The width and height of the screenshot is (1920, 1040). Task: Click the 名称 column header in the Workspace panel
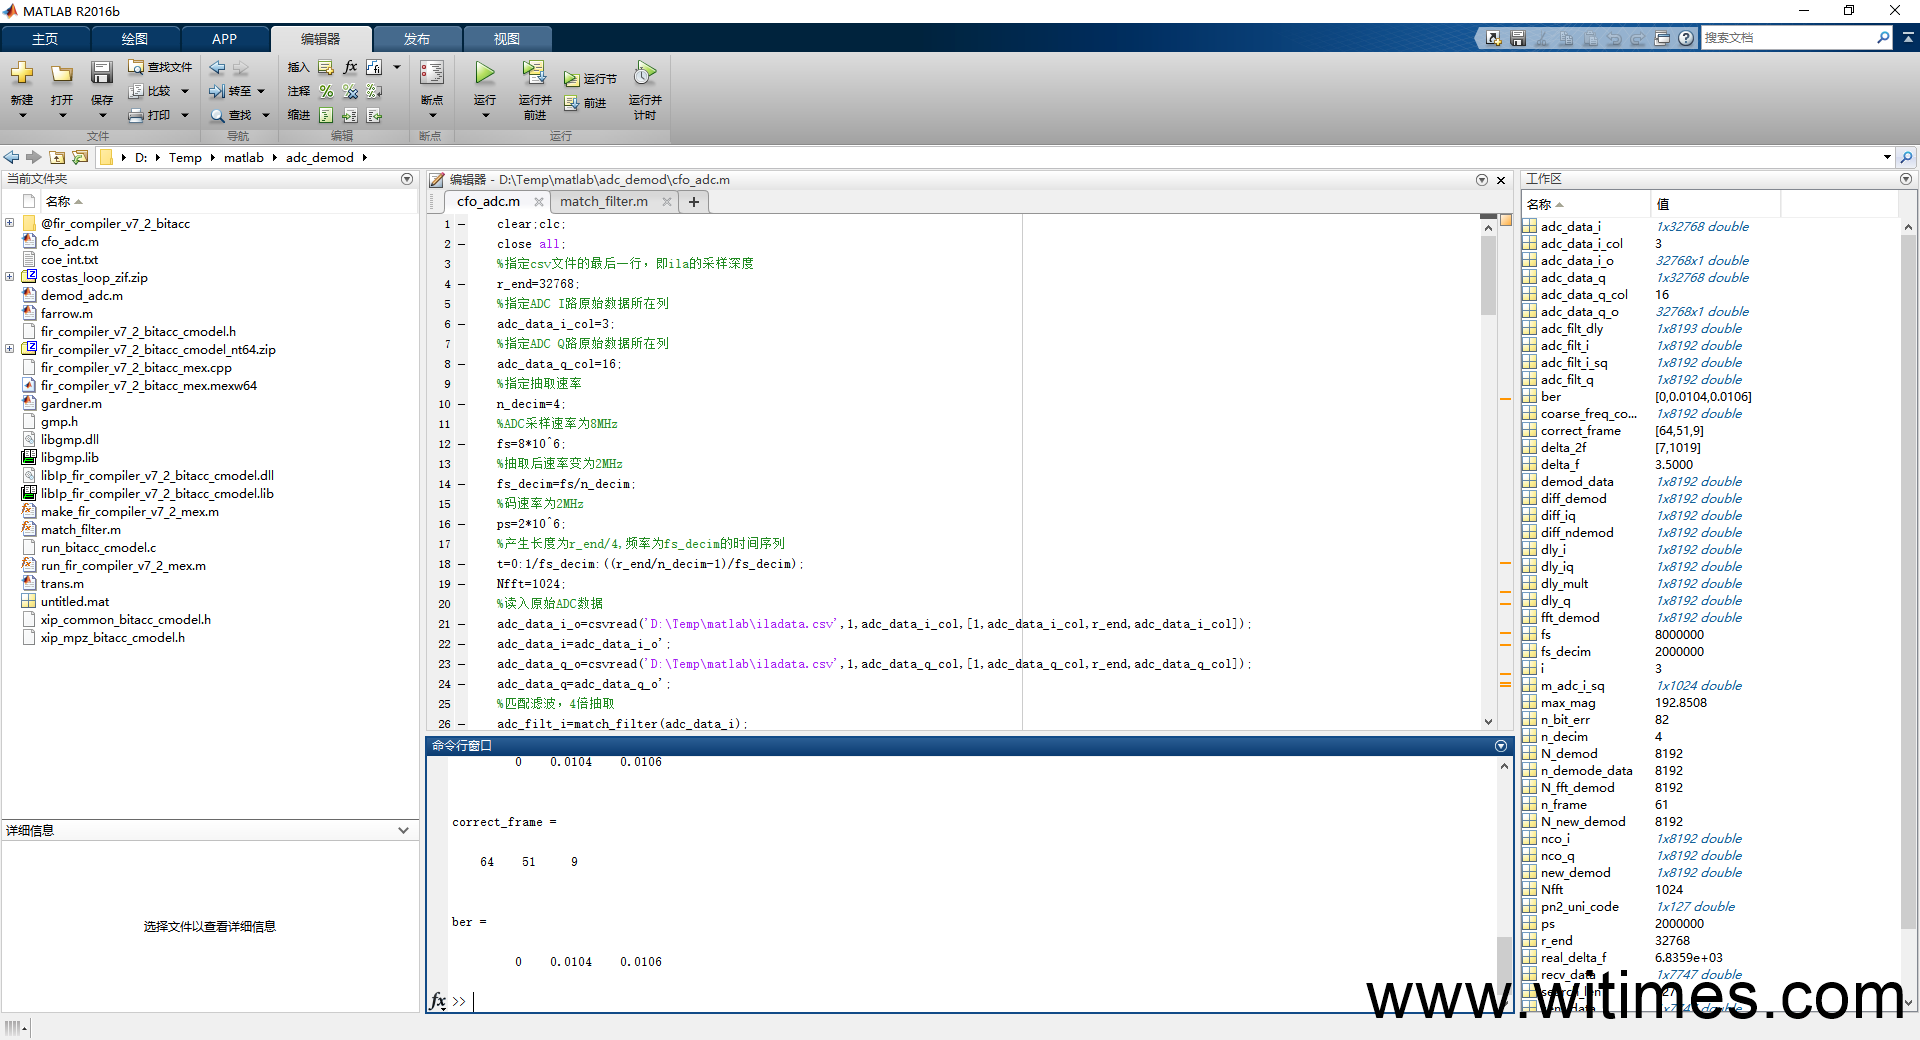1585,204
